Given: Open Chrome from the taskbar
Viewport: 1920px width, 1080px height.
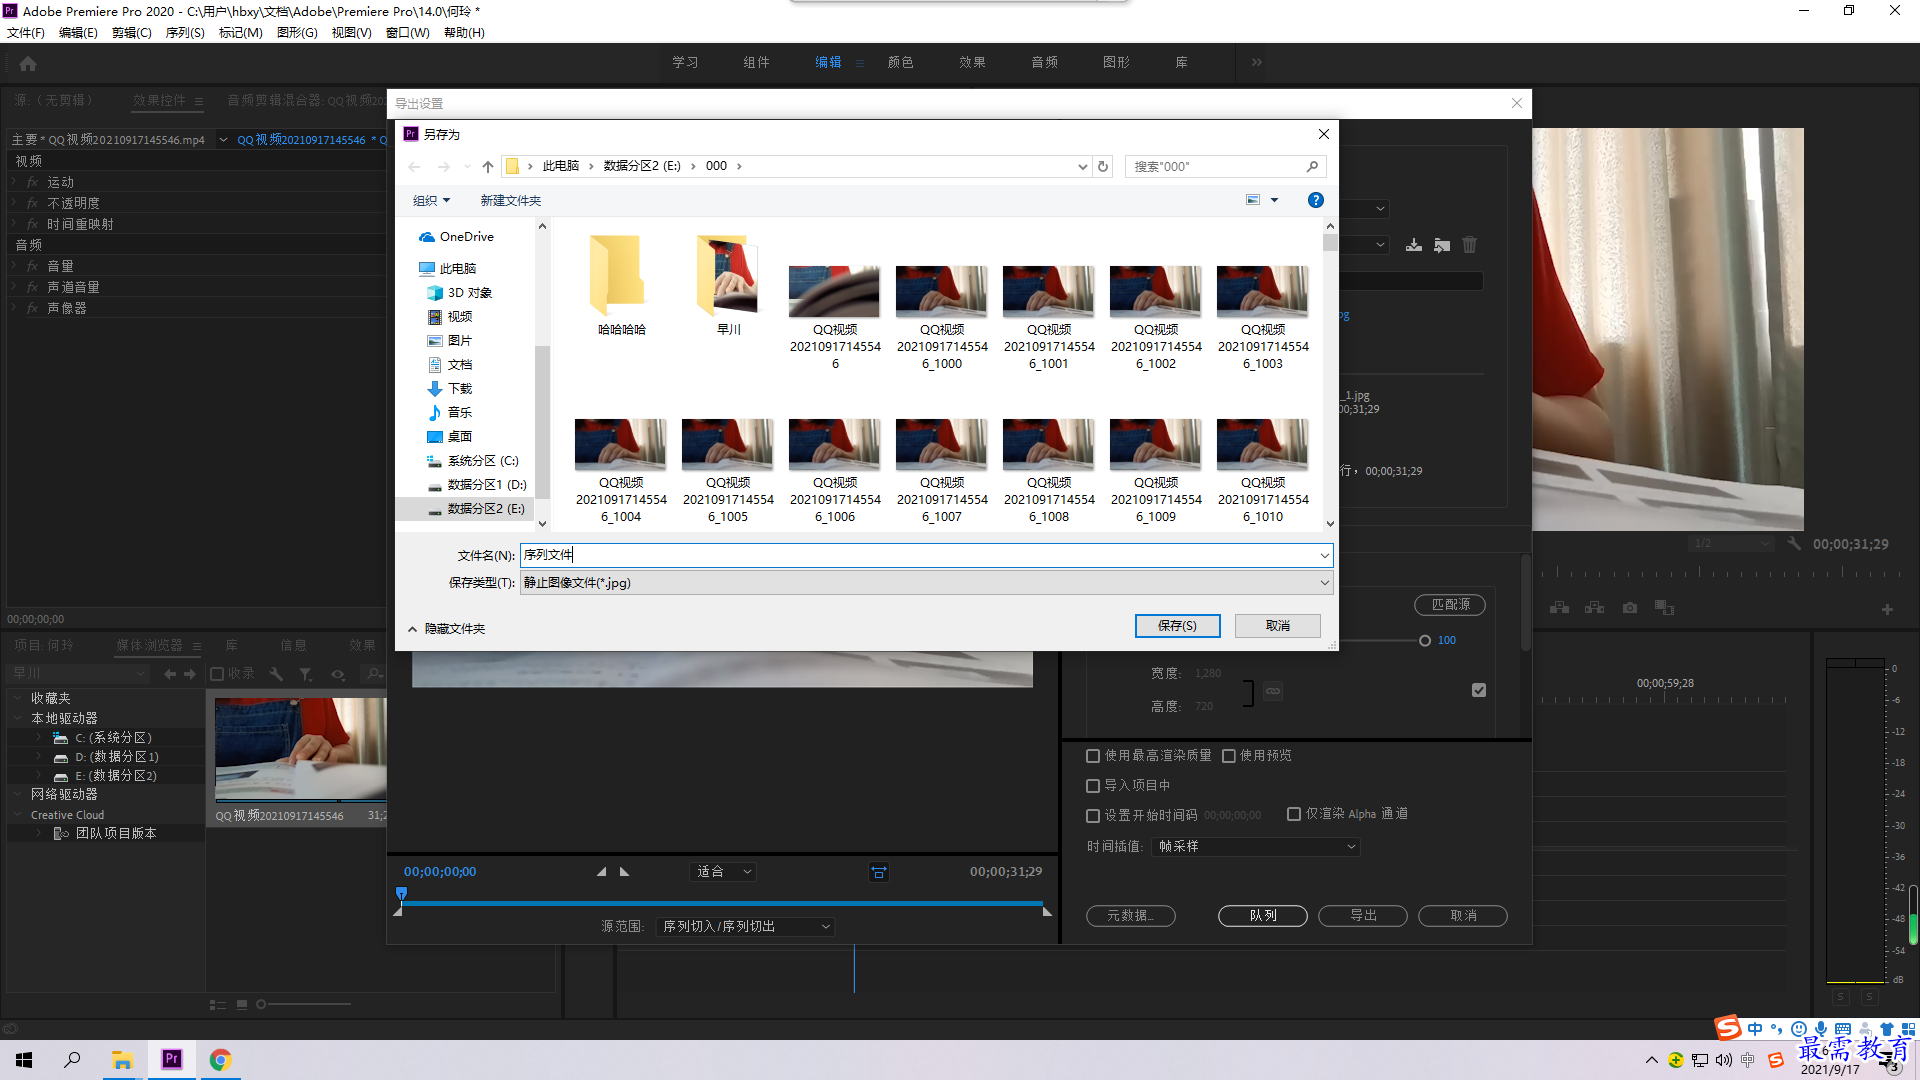Looking at the screenshot, I should [x=220, y=1060].
